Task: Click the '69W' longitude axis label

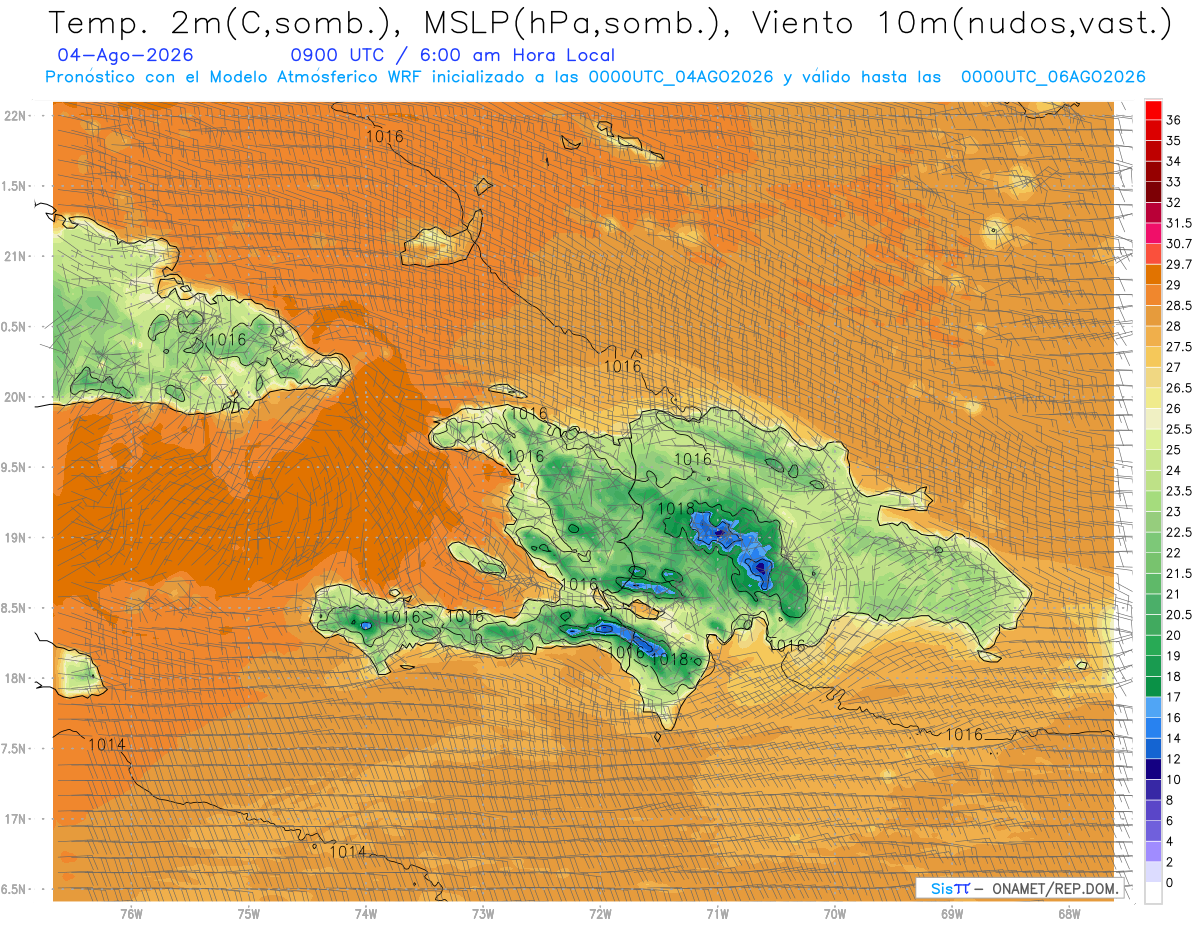Action: point(951,914)
